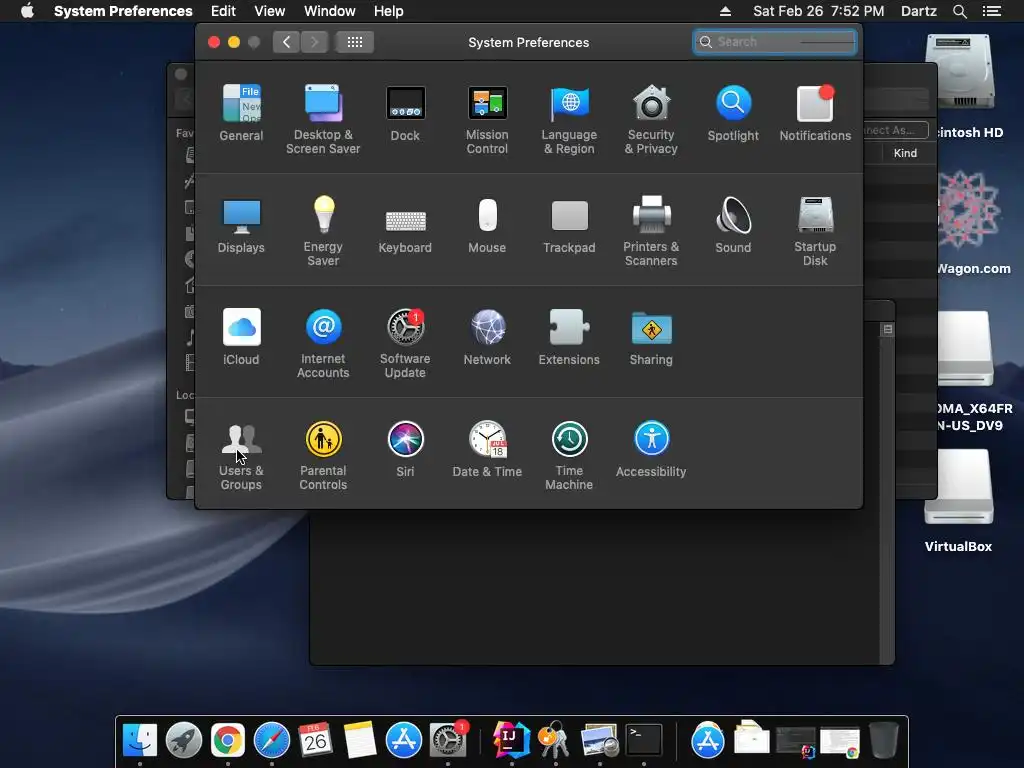
Task: Open IntelliJ IDEA from the Dock
Action: pos(511,741)
